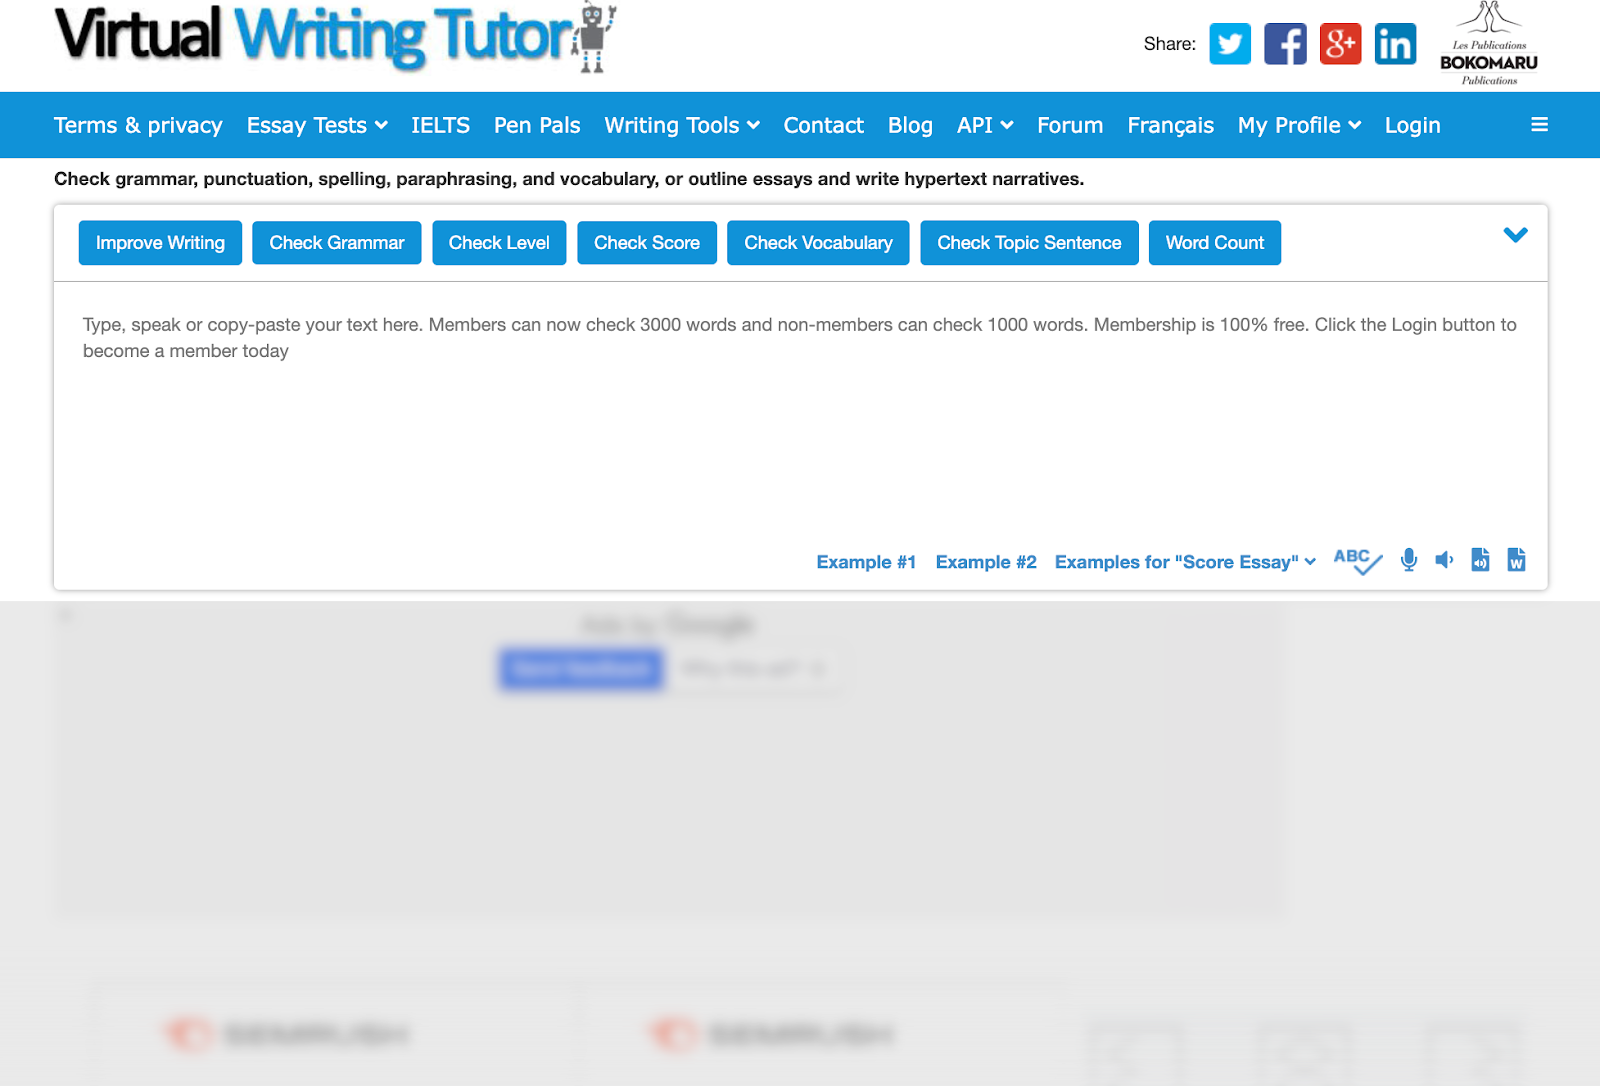1600x1086 pixels.
Task: Open Pen Pals menu item
Action: tap(537, 125)
